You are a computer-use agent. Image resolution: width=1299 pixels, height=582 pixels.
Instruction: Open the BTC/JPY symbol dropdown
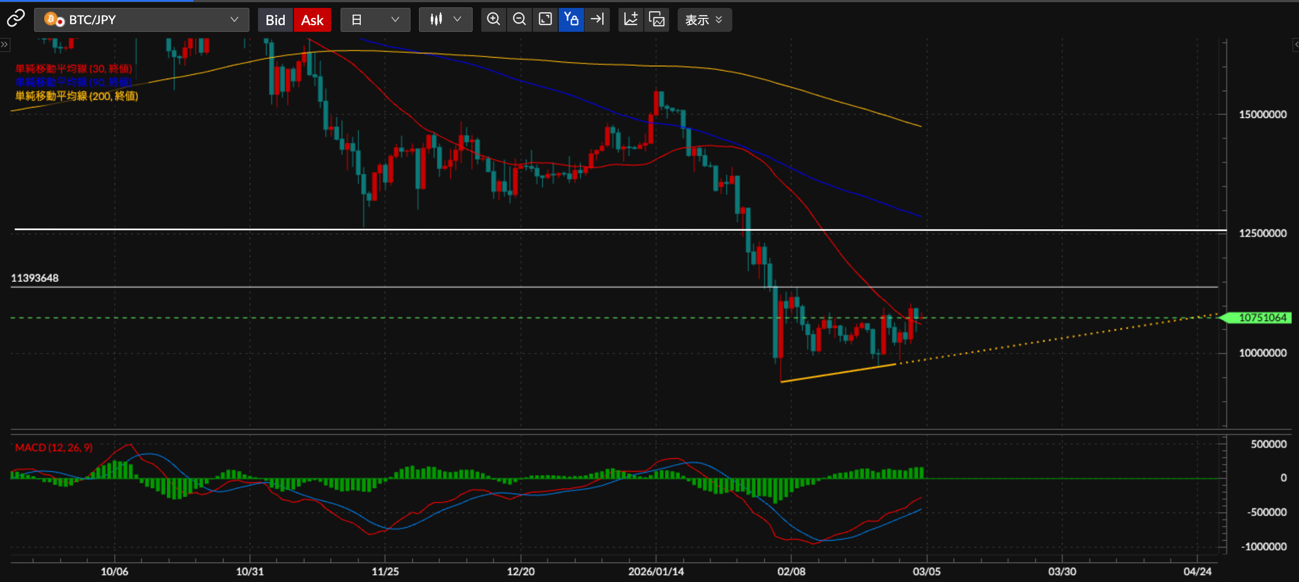click(x=141, y=19)
